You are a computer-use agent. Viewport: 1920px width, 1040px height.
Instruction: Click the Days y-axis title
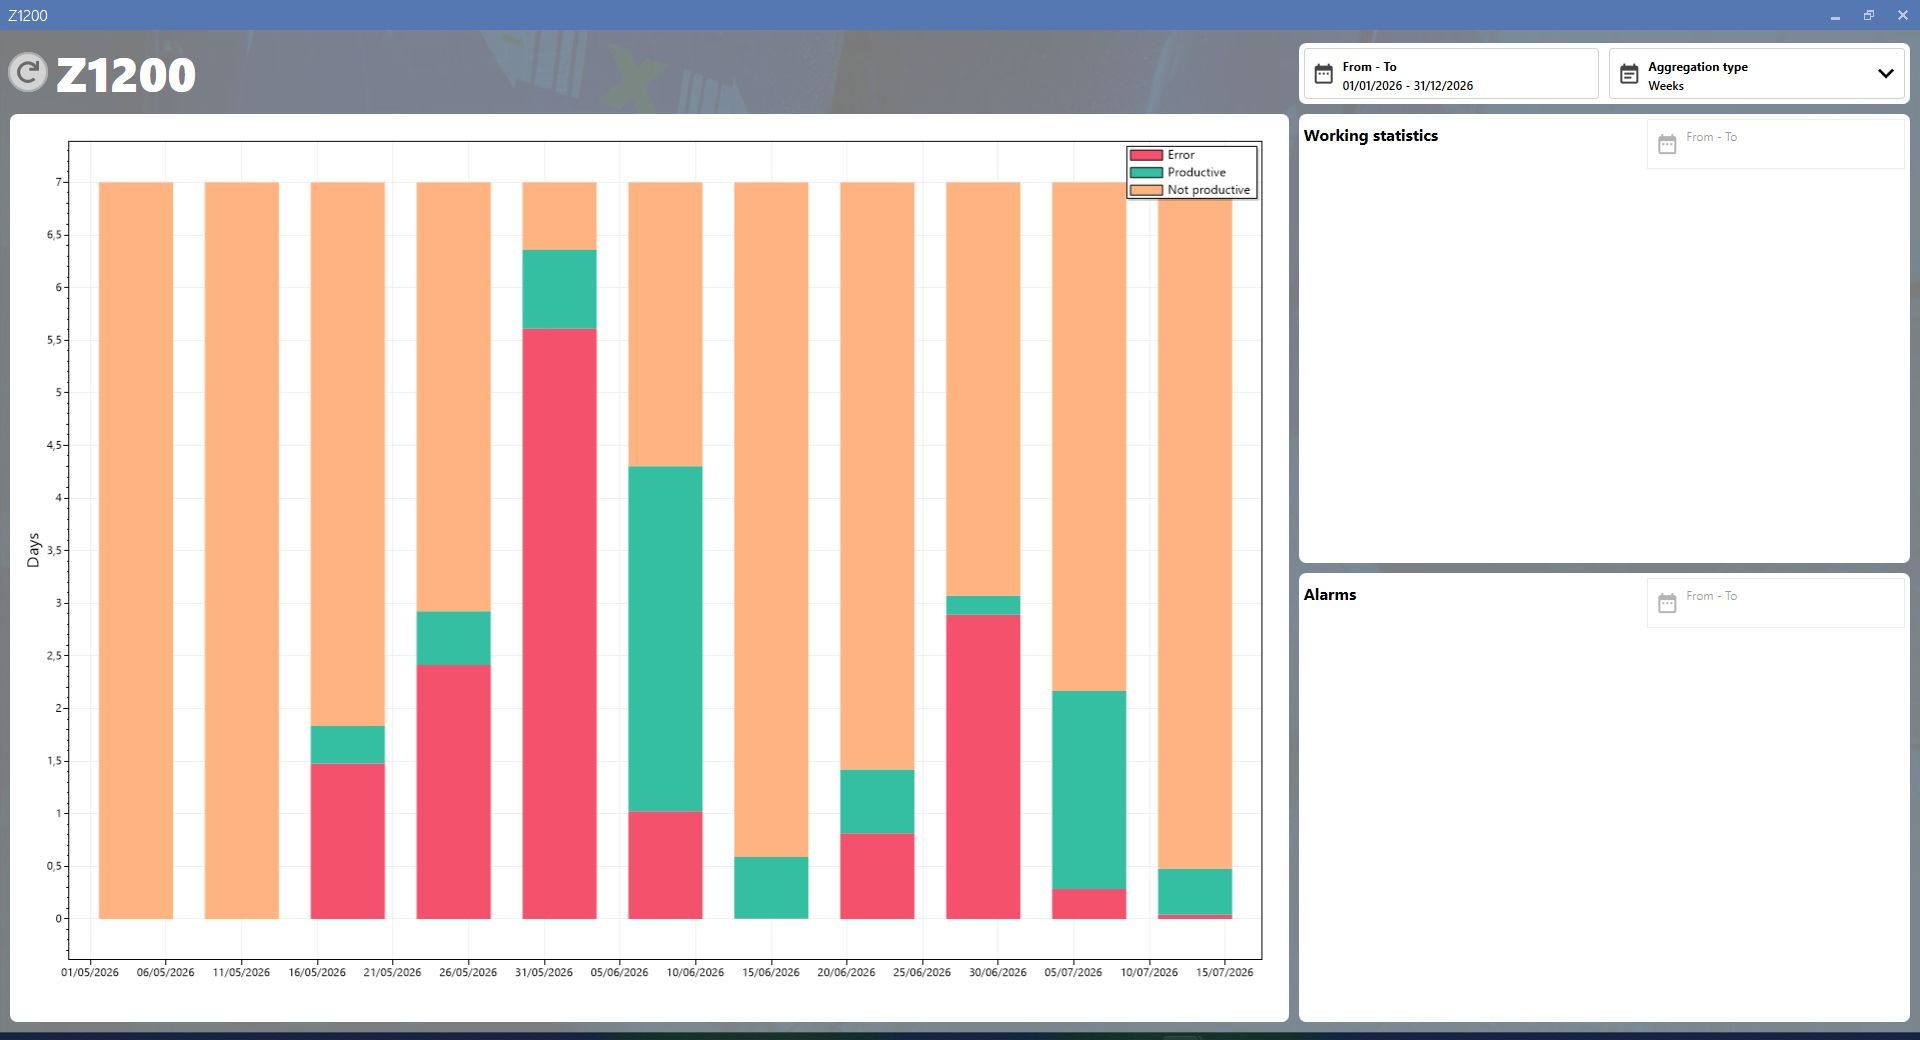(33, 550)
